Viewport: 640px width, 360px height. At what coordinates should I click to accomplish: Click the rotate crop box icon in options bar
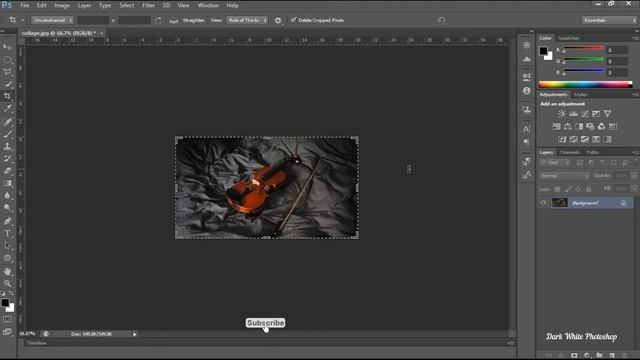click(x=158, y=20)
